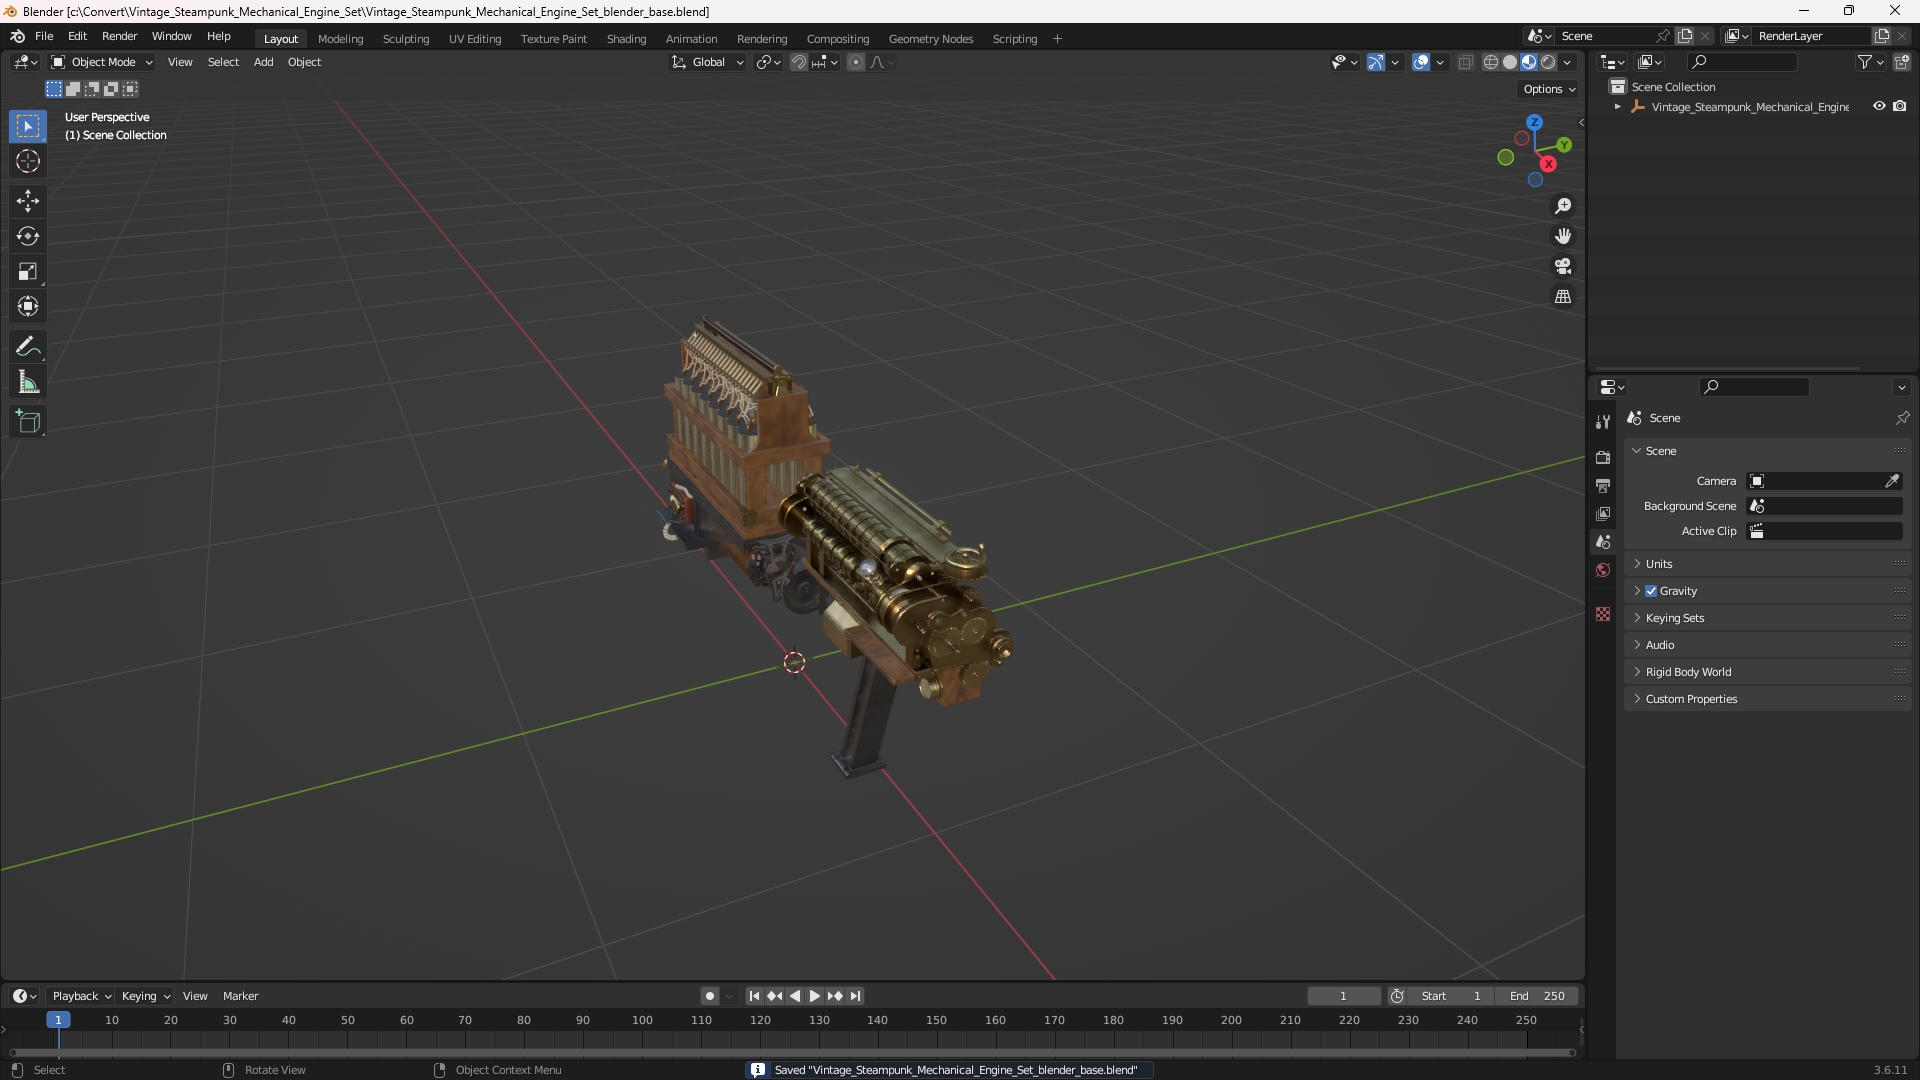Activate the Rotate tool
This screenshot has width=1920, height=1080.
pos(28,236)
